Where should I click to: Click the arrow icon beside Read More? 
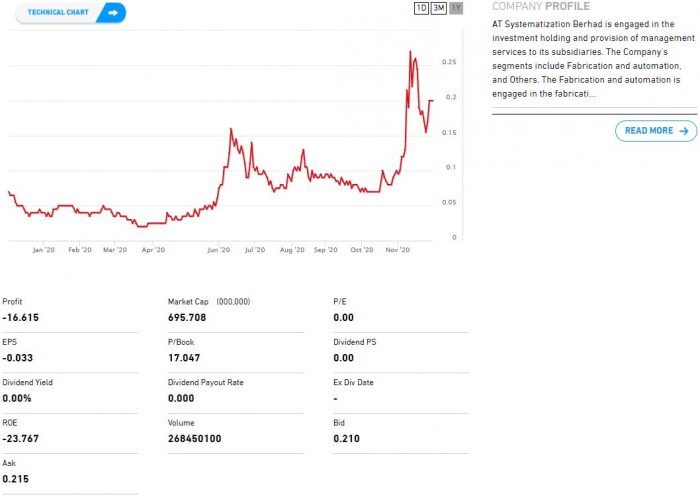pyautogui.click(x=684, y=131)
